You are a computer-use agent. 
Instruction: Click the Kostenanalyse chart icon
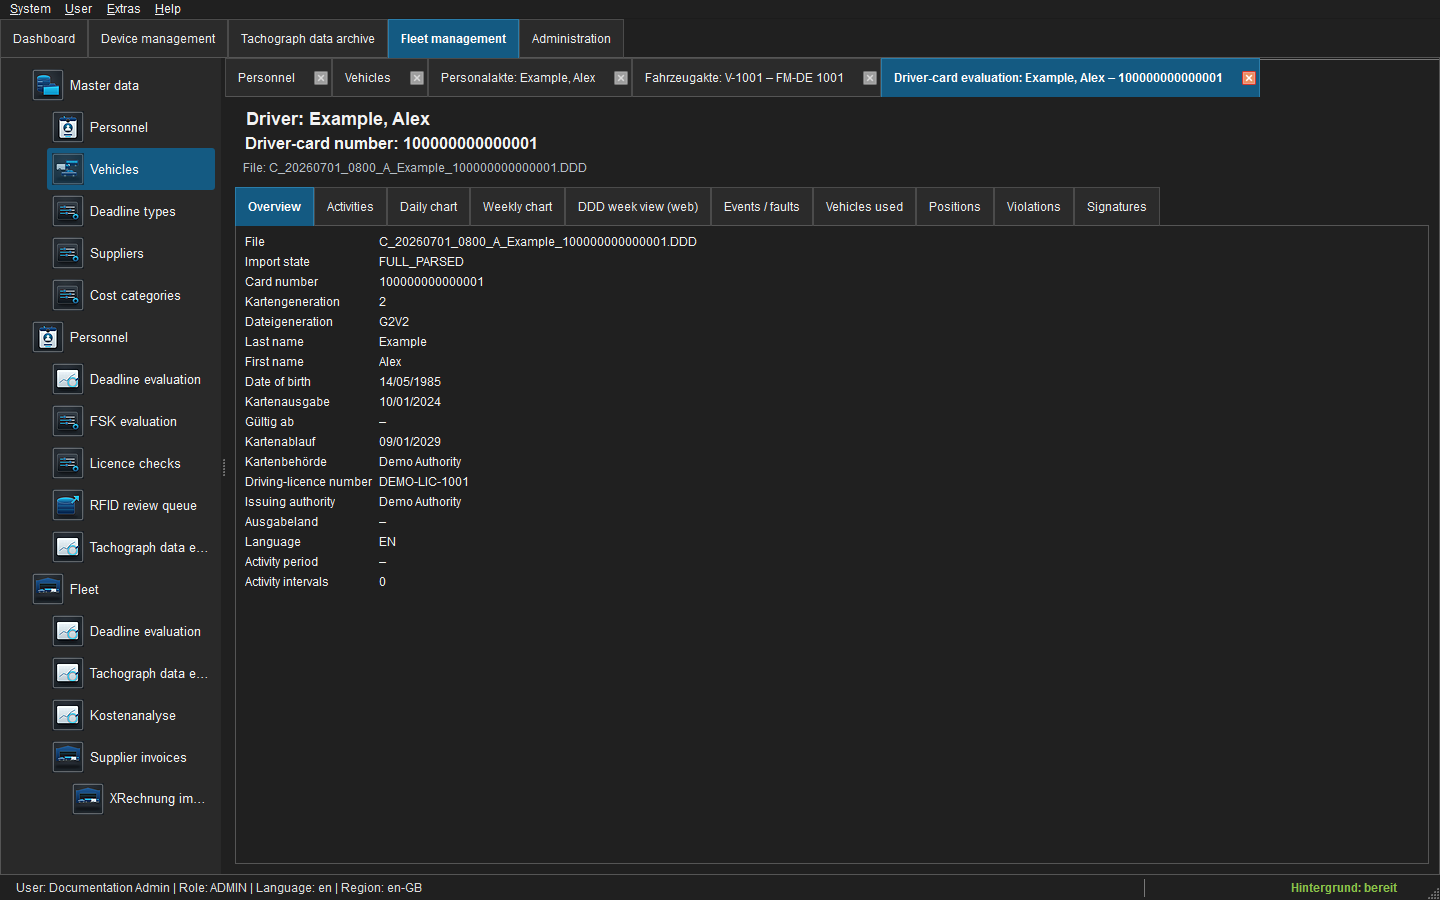pyautogui.click(x=68, y=715)
